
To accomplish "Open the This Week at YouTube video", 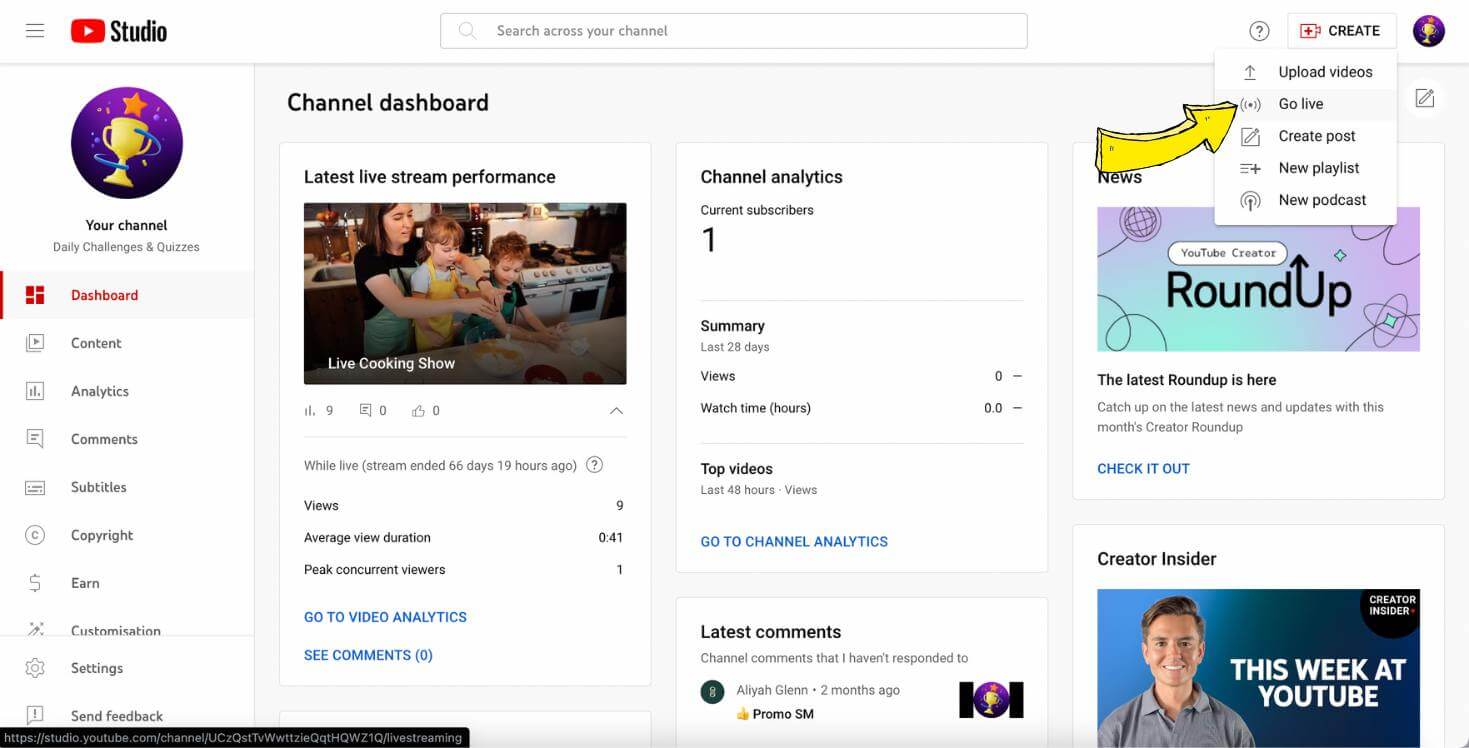I will click(1258, 668).
